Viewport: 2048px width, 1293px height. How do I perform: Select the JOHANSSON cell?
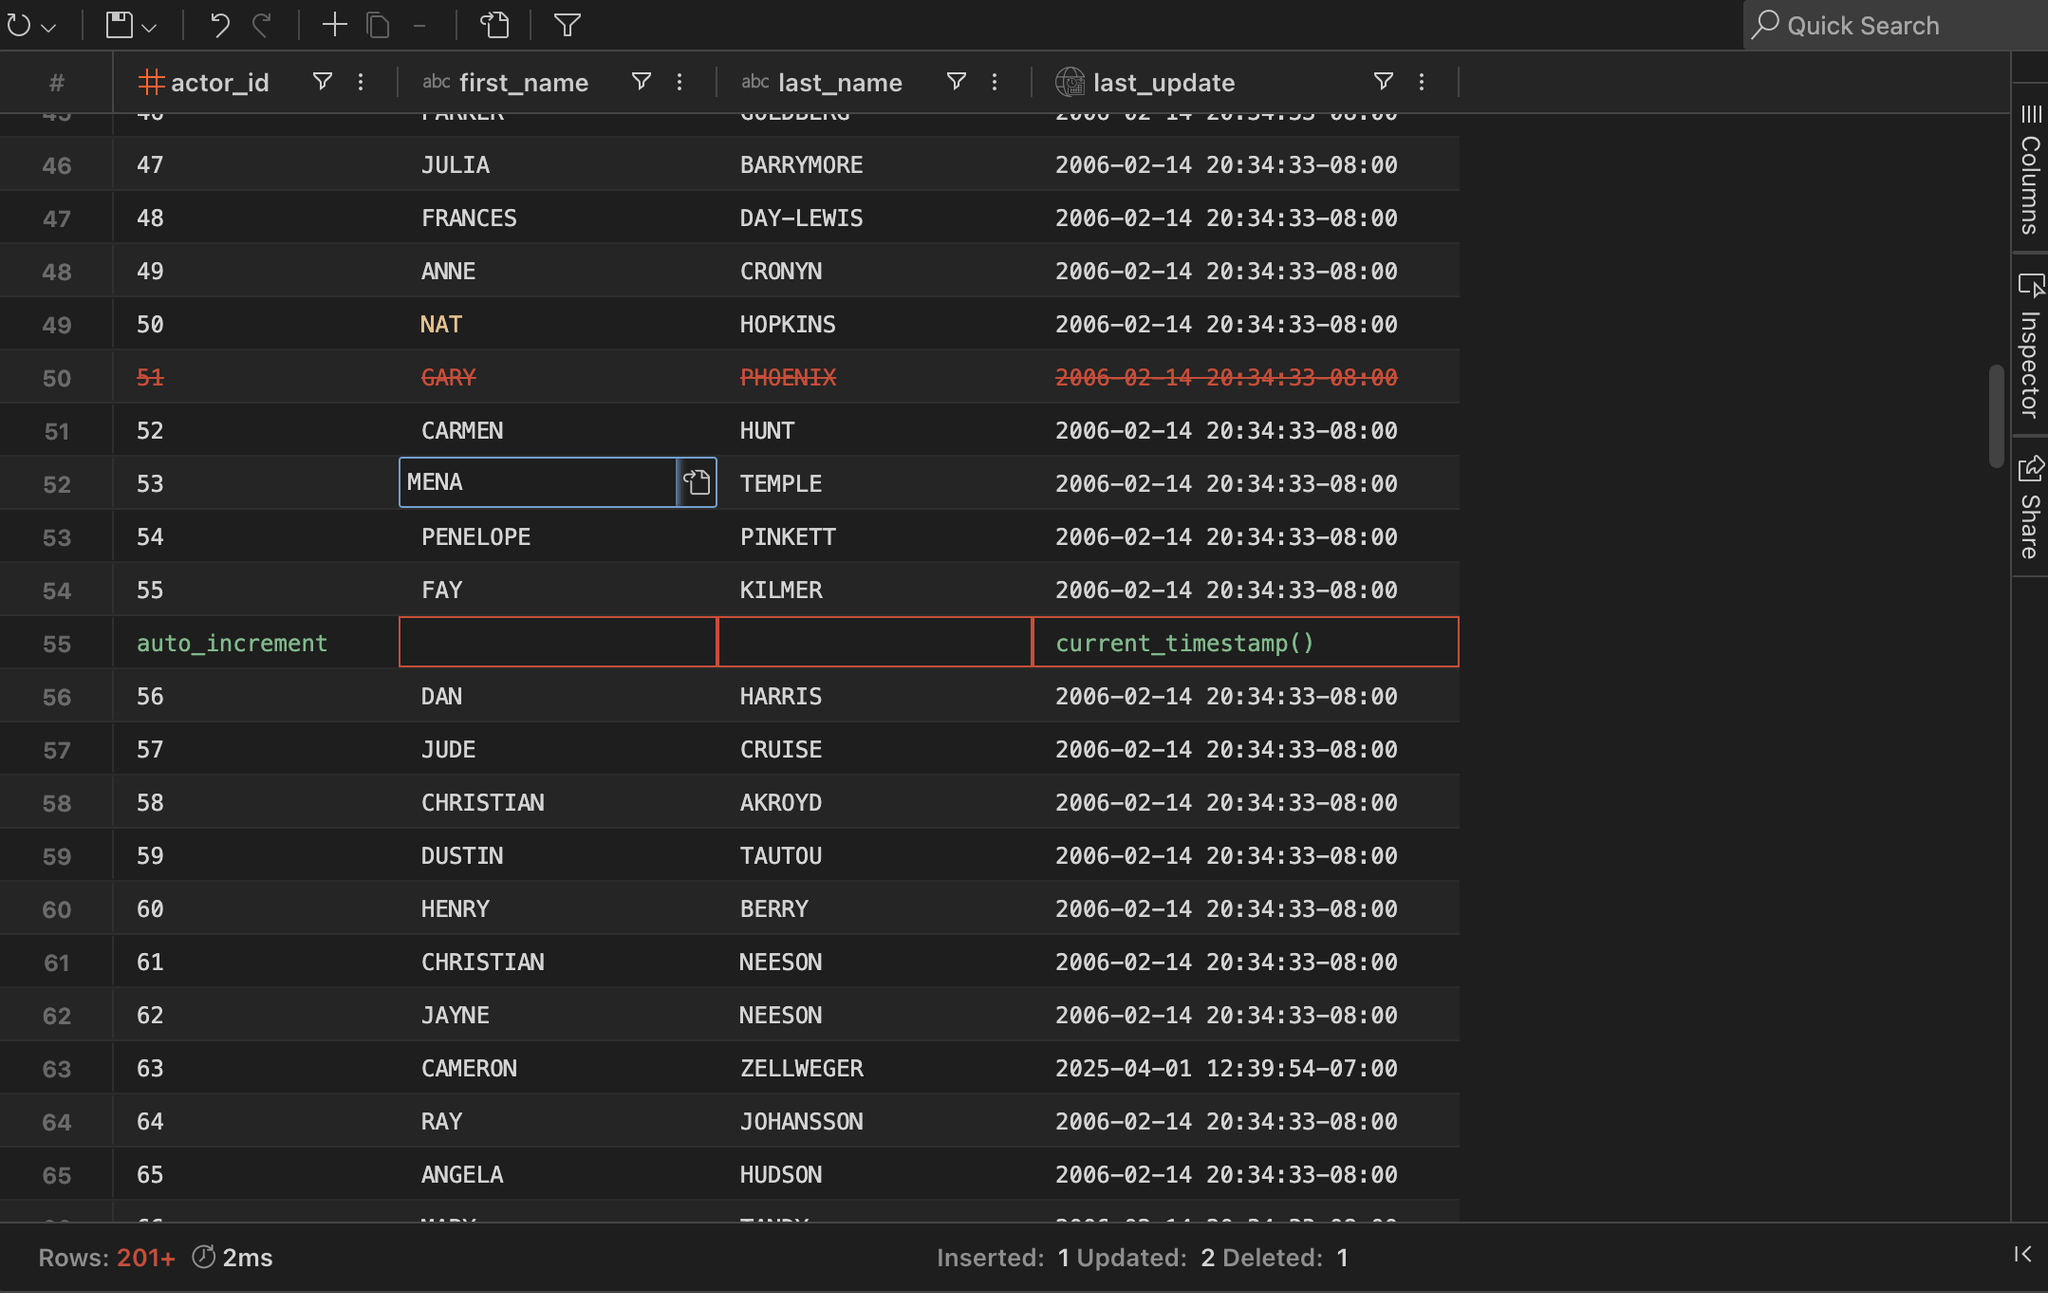point(874,1121)
